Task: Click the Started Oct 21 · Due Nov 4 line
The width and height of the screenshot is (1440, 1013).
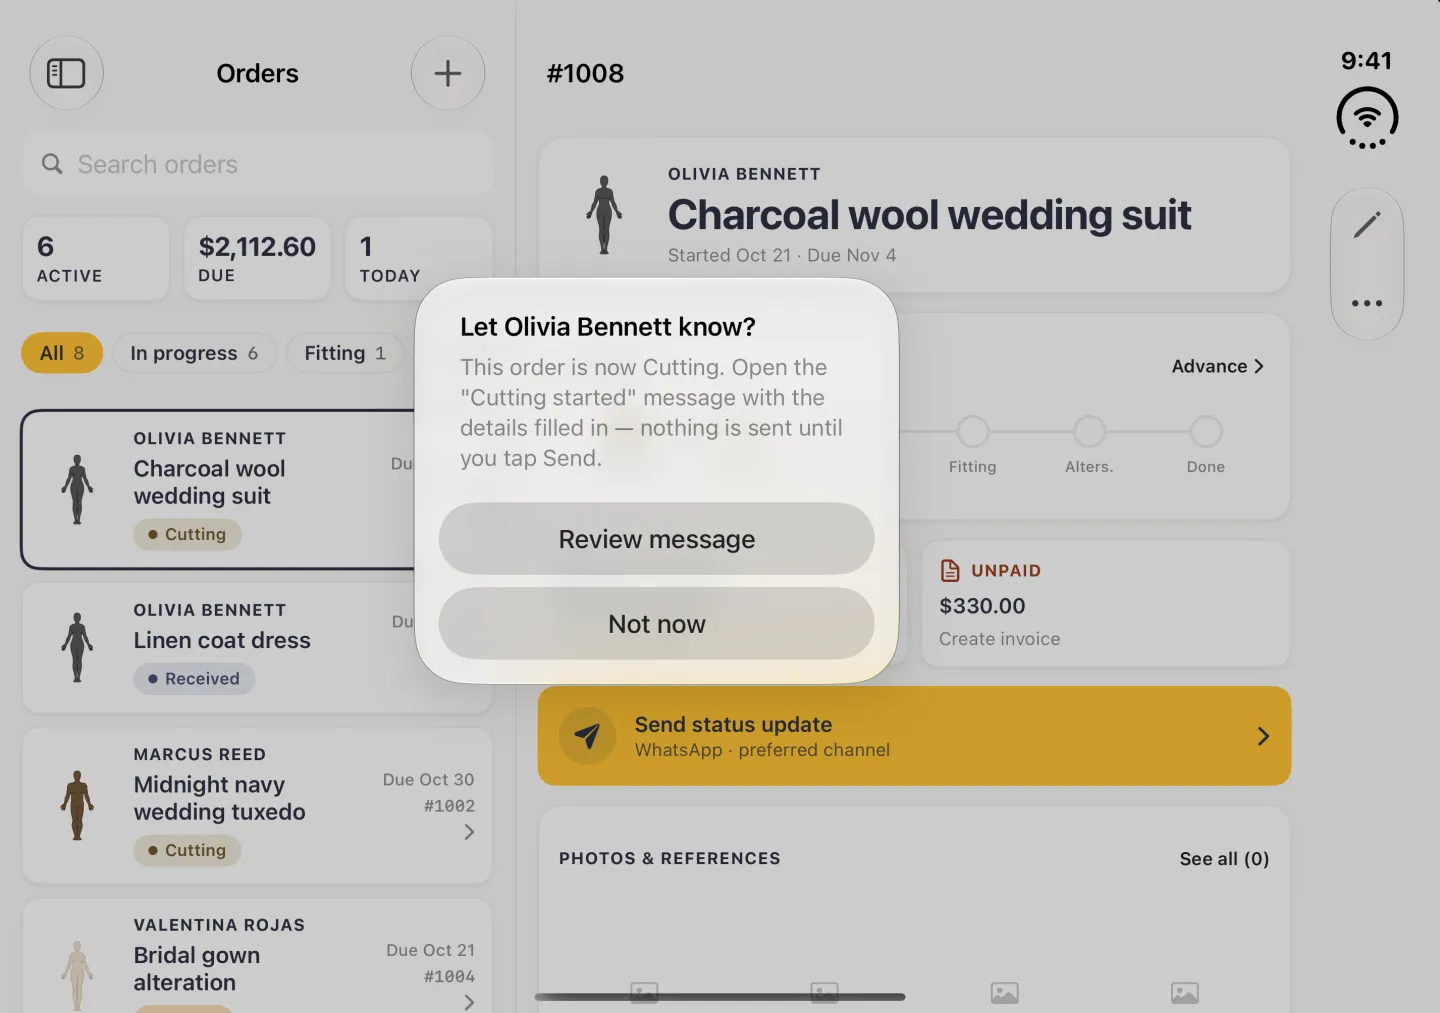Action: pyautogui.click(x=782, y=255)
